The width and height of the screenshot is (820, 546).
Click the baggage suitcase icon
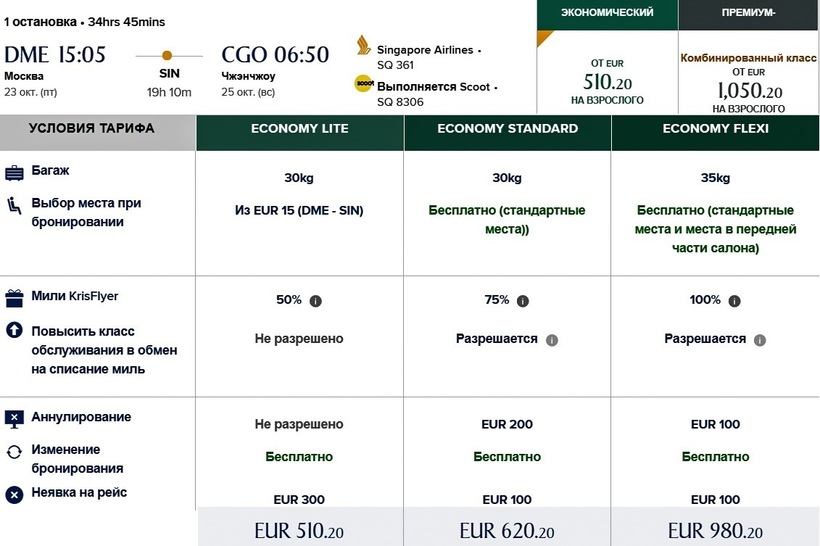(x=14, y=173)
